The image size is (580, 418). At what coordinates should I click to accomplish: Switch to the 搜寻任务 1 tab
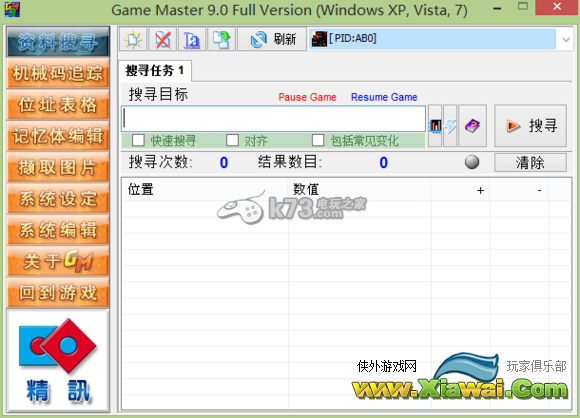coord(155,70)
